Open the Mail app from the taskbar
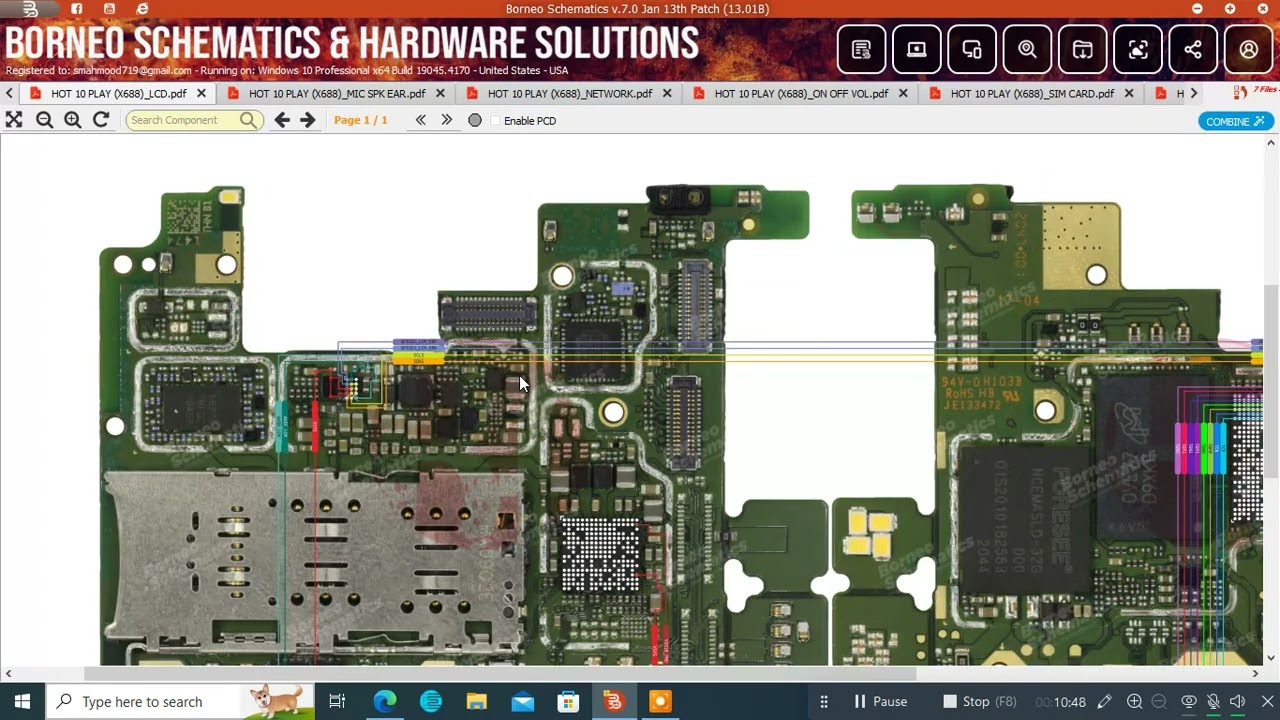 pos(522,702)
